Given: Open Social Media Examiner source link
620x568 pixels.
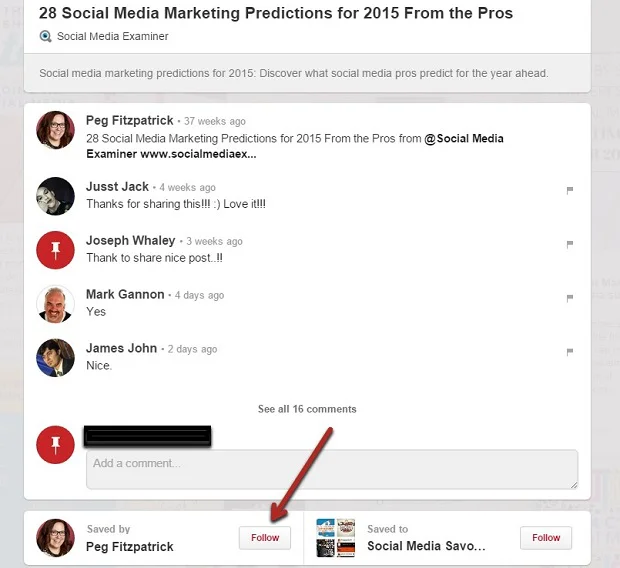Looking at the screenshot, I should [x=112, y=37].
